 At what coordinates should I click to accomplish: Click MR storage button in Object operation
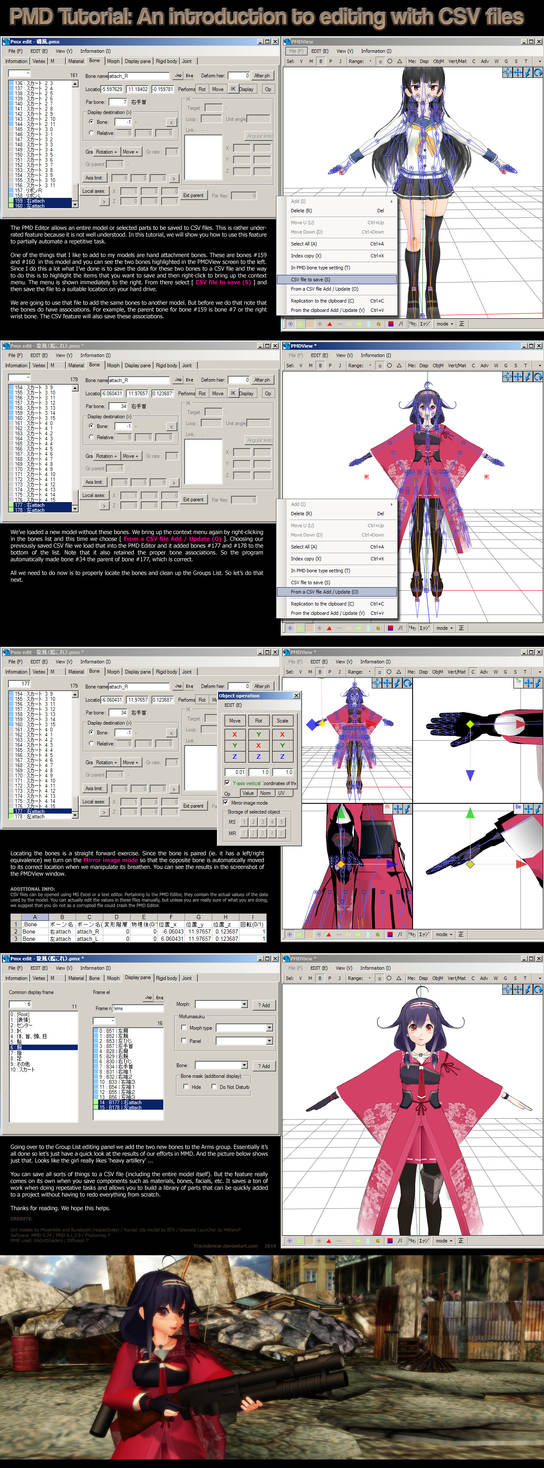[x=232, y=833]
